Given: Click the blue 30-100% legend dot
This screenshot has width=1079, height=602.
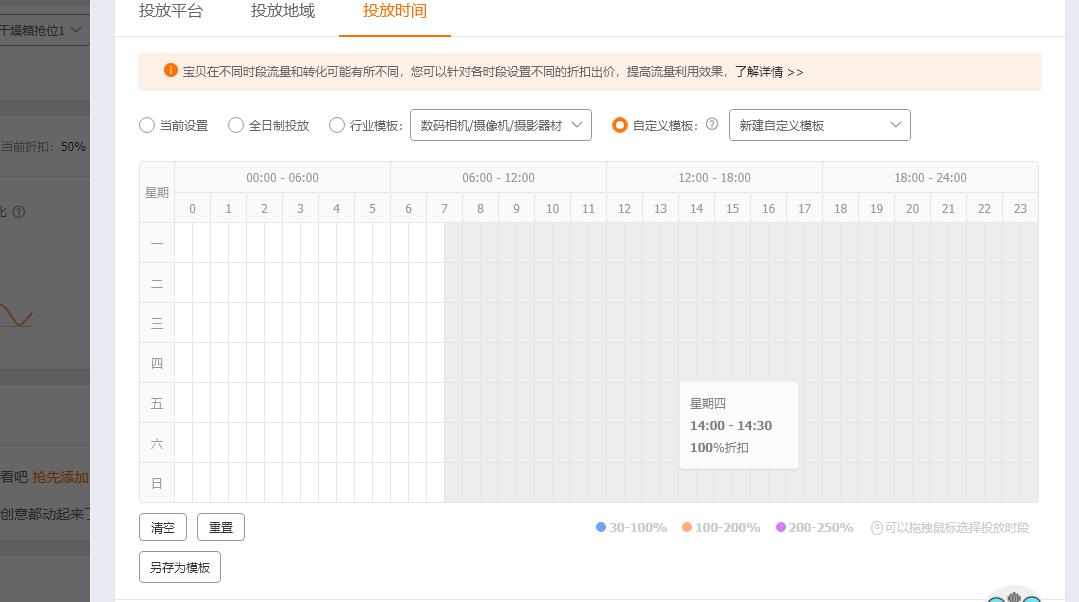Looking at the screenshot, I should point(599,528).
